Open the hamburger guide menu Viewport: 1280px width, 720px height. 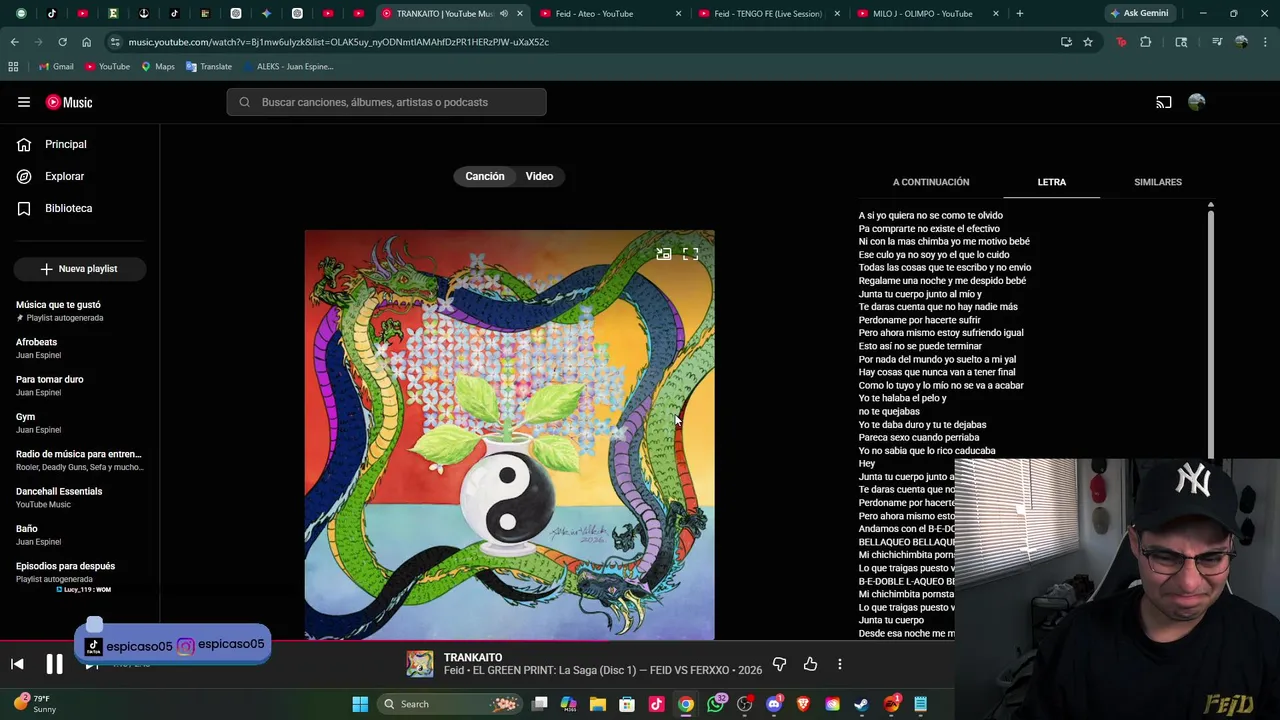tap(24, 102)
